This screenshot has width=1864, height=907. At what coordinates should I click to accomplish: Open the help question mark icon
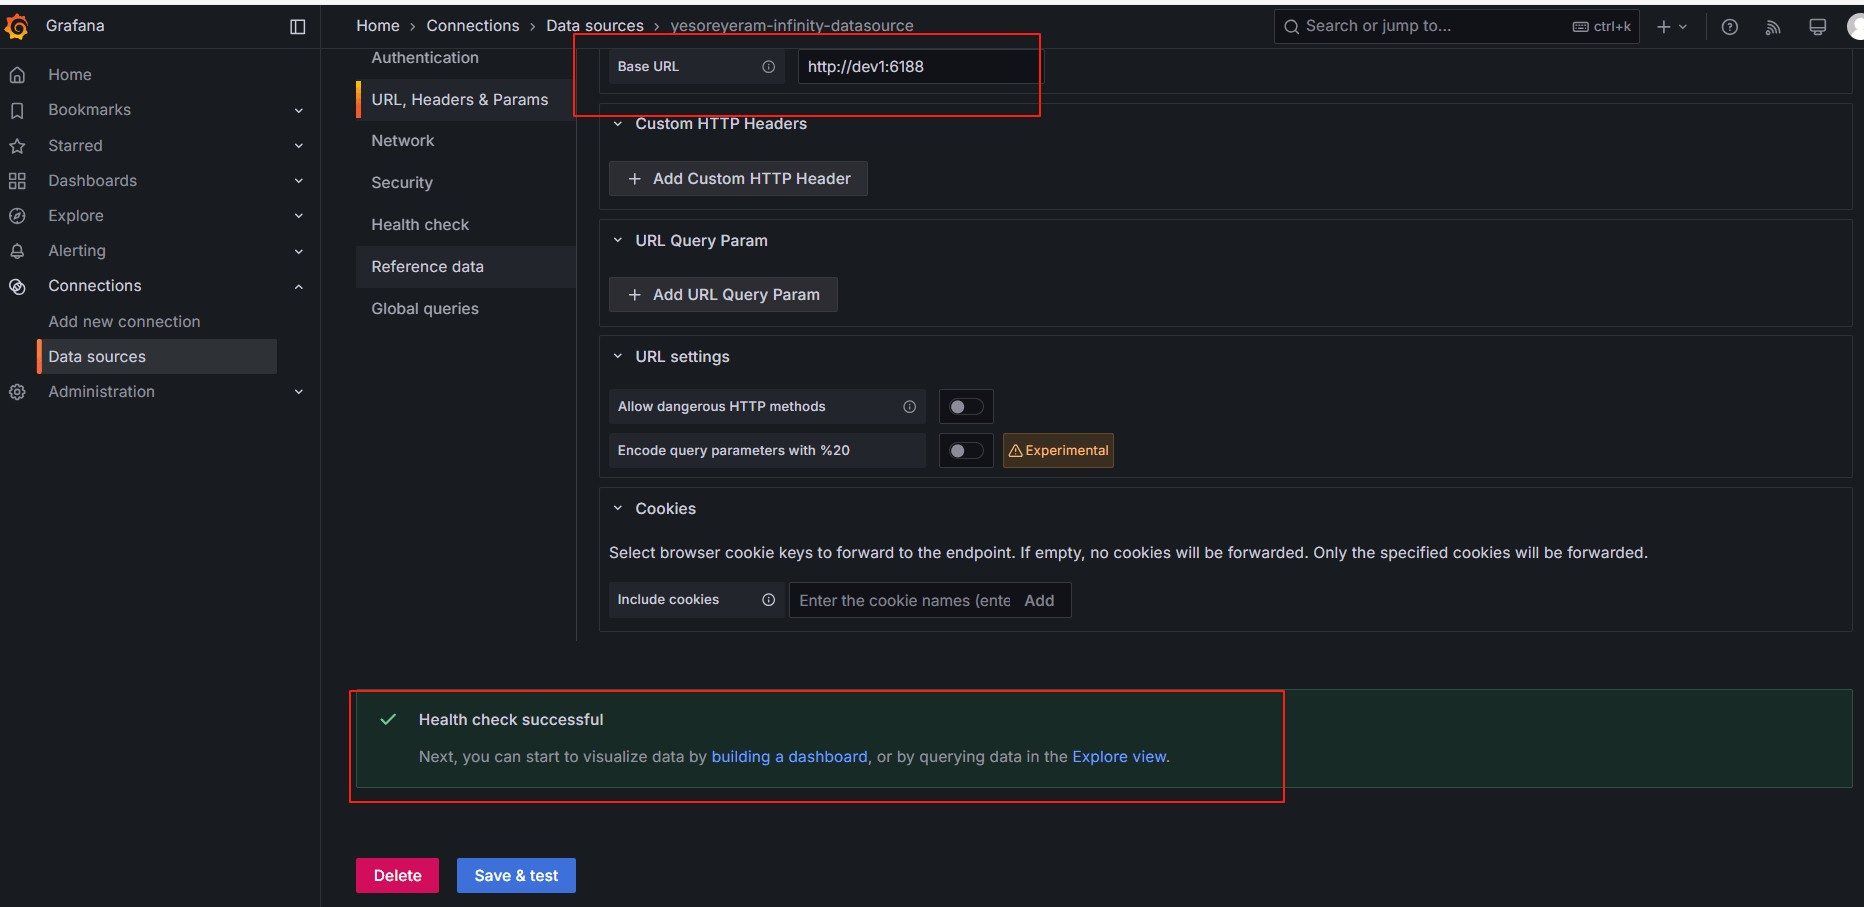[1730, 27]
